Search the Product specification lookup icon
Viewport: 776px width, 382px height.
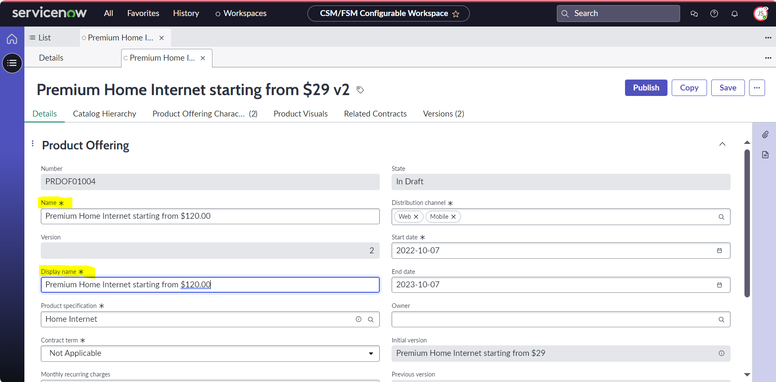pos(370,319)
